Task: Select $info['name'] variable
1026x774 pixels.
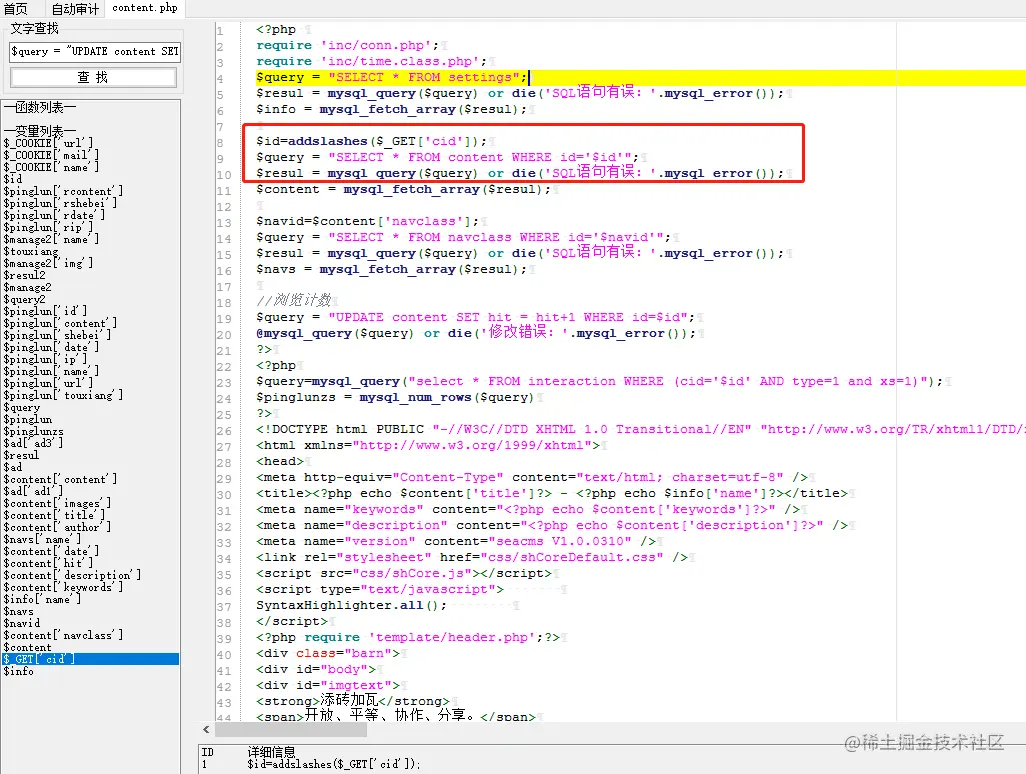Action: (x=42, y=599)
